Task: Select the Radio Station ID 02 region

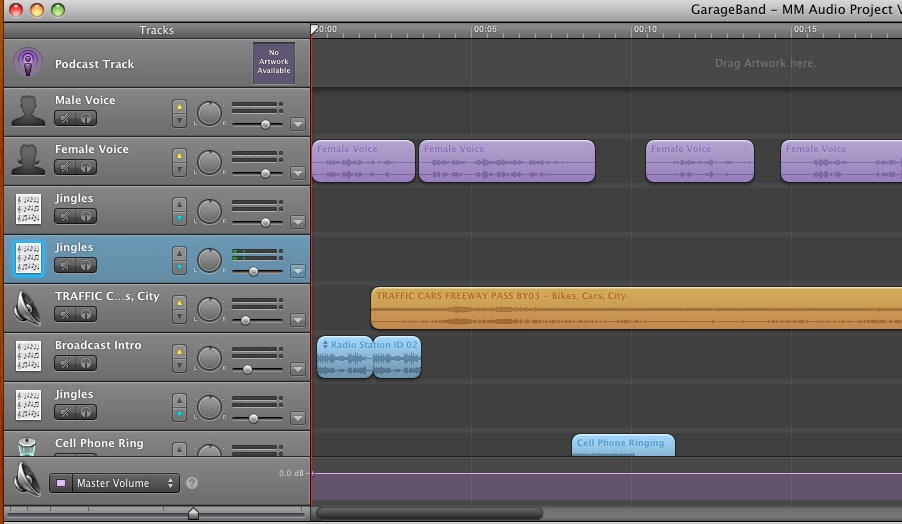Action: [x=369, y=357]
